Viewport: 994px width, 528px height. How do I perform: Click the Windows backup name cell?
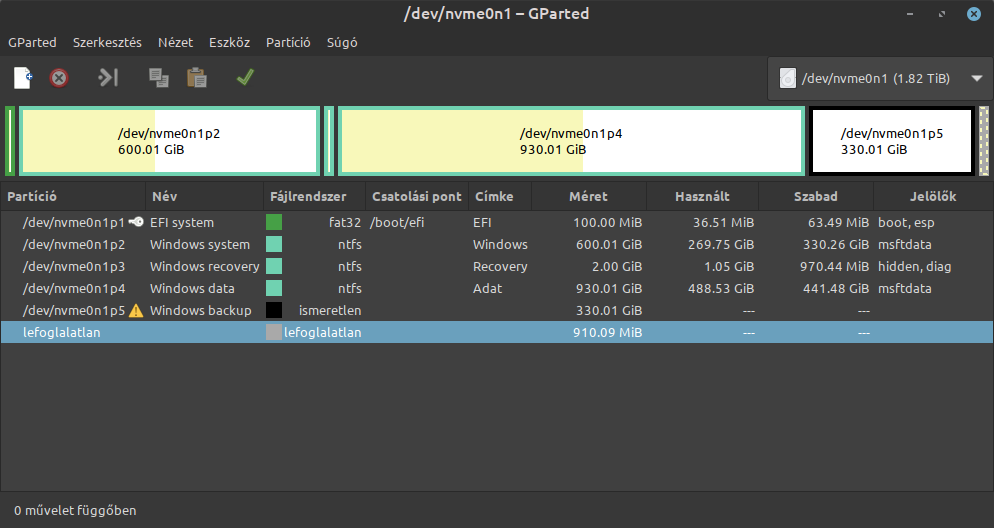click(201, 311)
